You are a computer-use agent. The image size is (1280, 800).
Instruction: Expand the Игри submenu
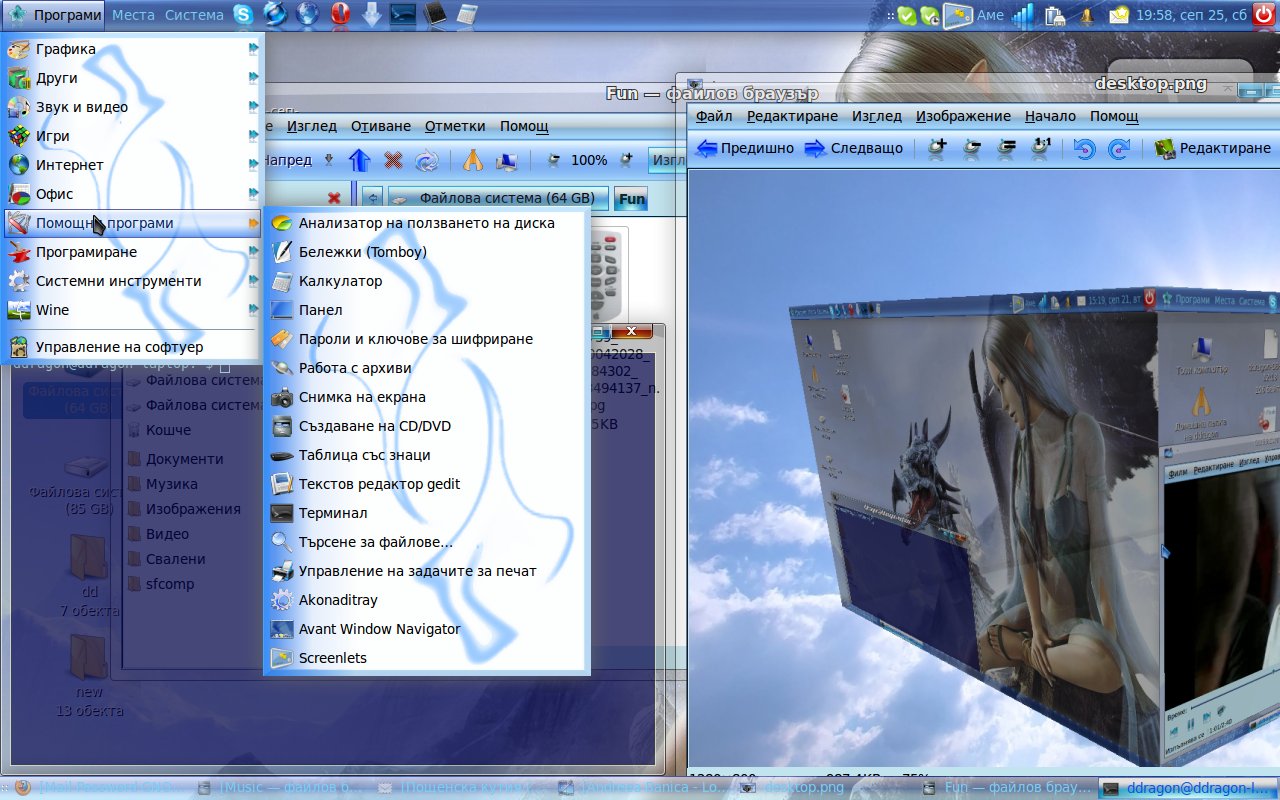coord(132,136)
